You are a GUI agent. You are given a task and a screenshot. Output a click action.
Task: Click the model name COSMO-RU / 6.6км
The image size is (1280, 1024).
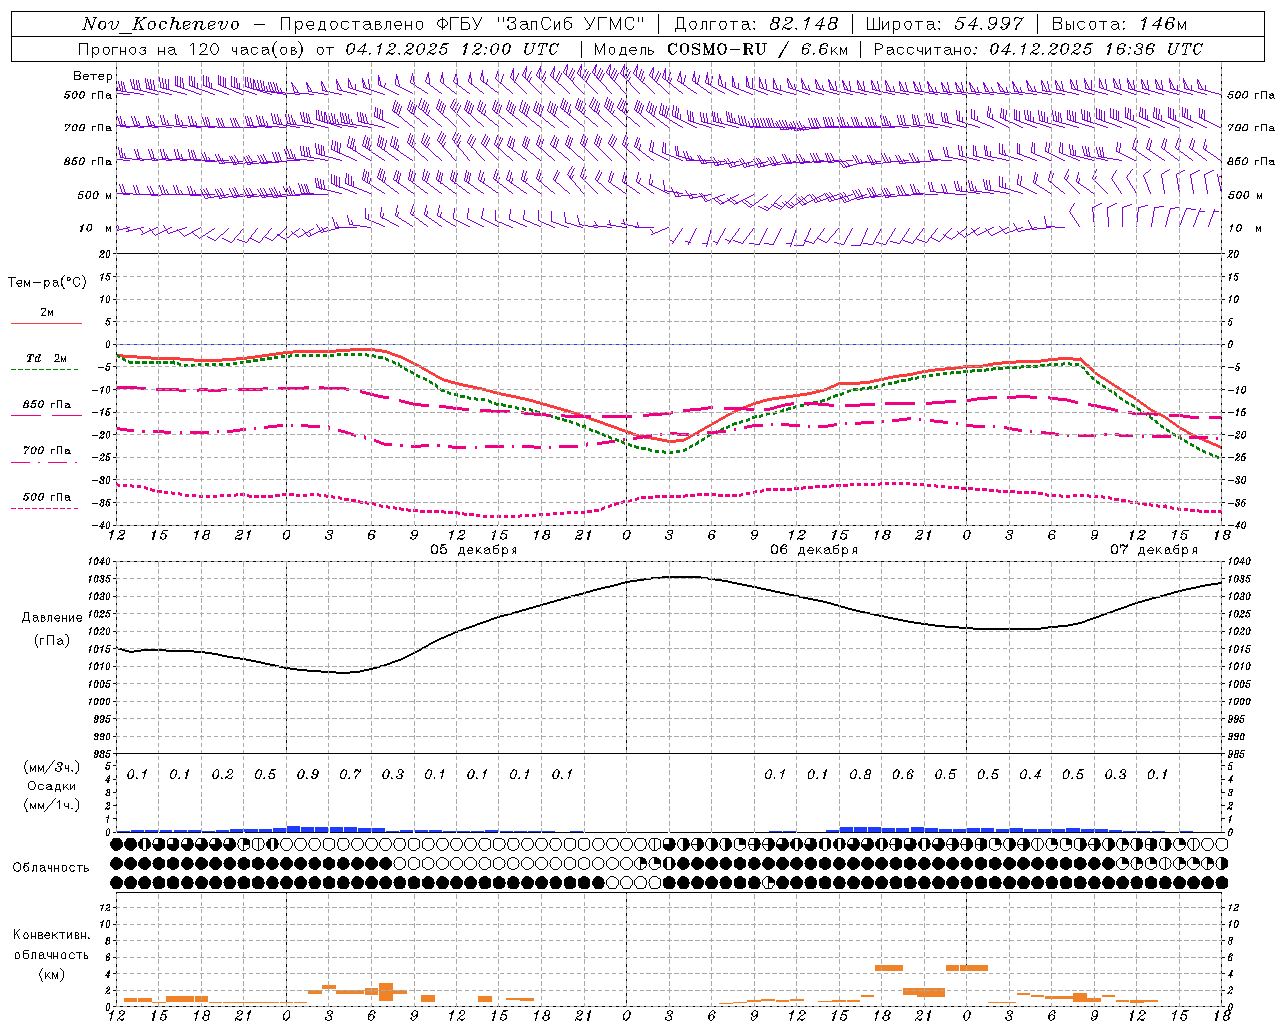[x=758, y=49]
